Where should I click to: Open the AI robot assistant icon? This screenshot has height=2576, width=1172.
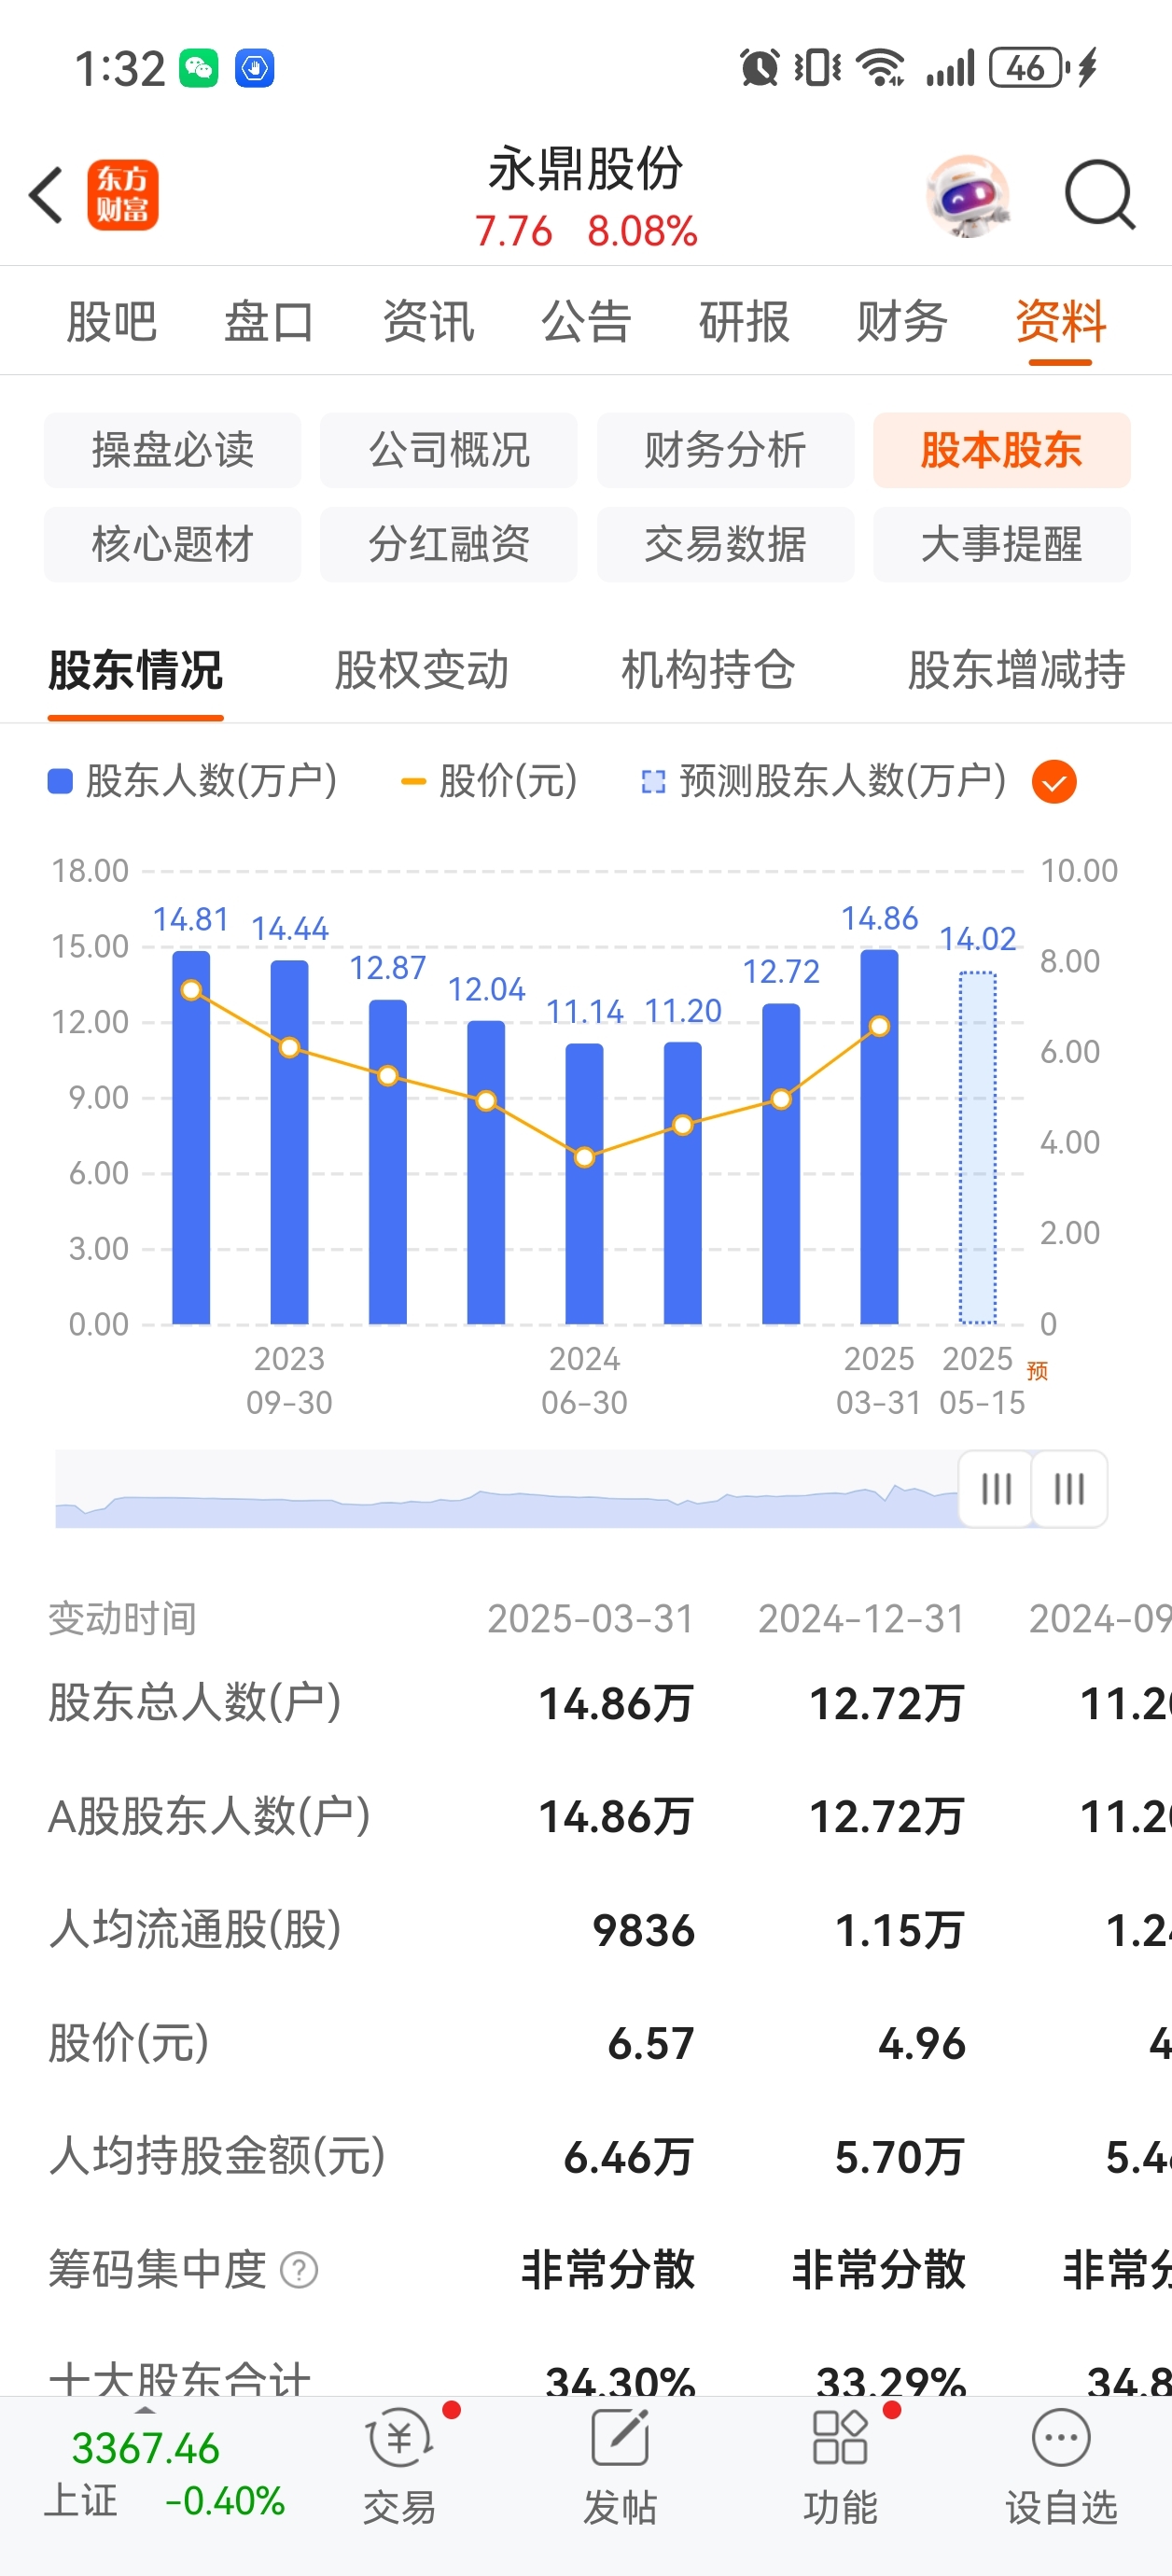[967, 195]
